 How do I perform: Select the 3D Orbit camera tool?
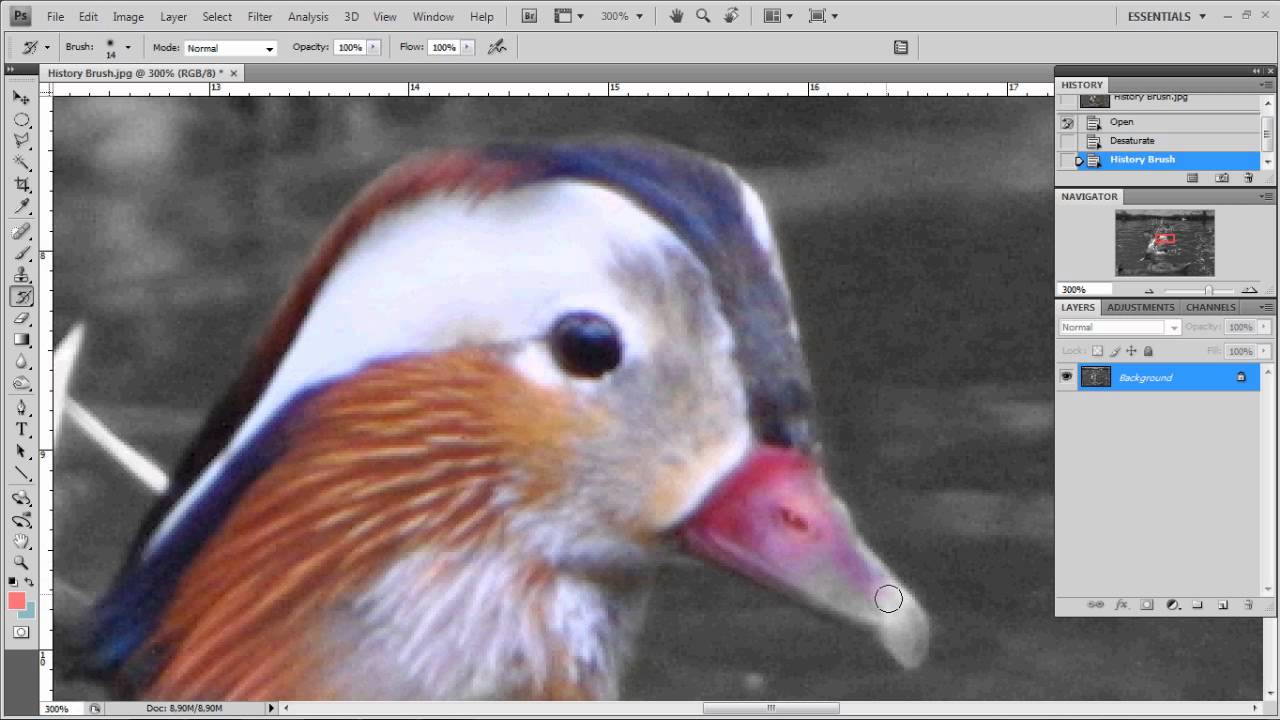point(21,520)
